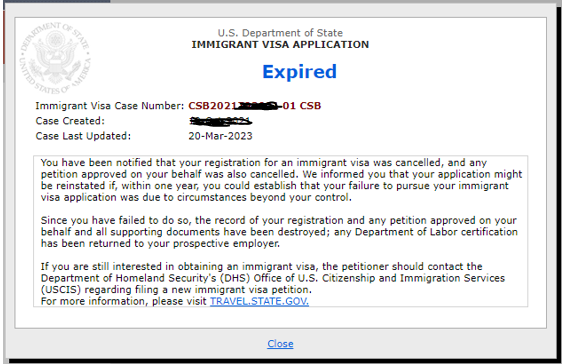
Task: Click the '-01 CSB' case number suffix
Action: (299, 106)
